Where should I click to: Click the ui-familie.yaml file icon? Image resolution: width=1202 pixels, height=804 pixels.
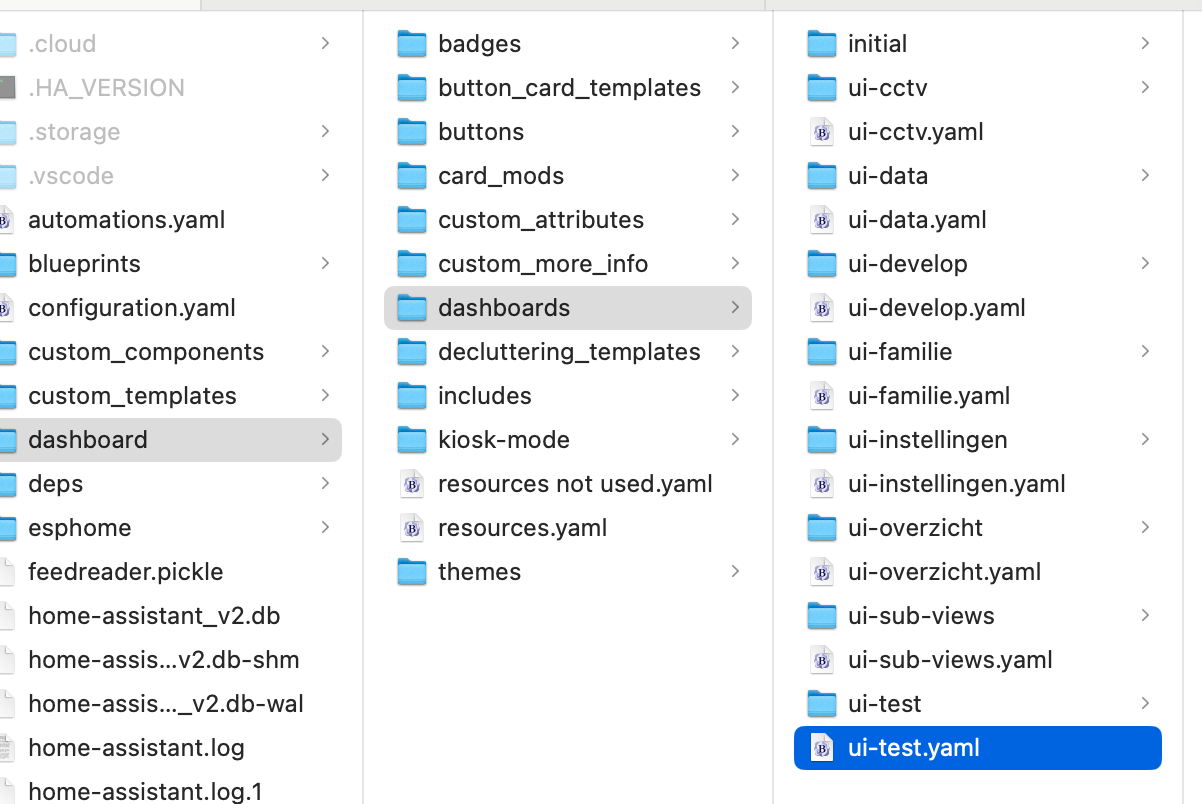click(x=822, y=396)
